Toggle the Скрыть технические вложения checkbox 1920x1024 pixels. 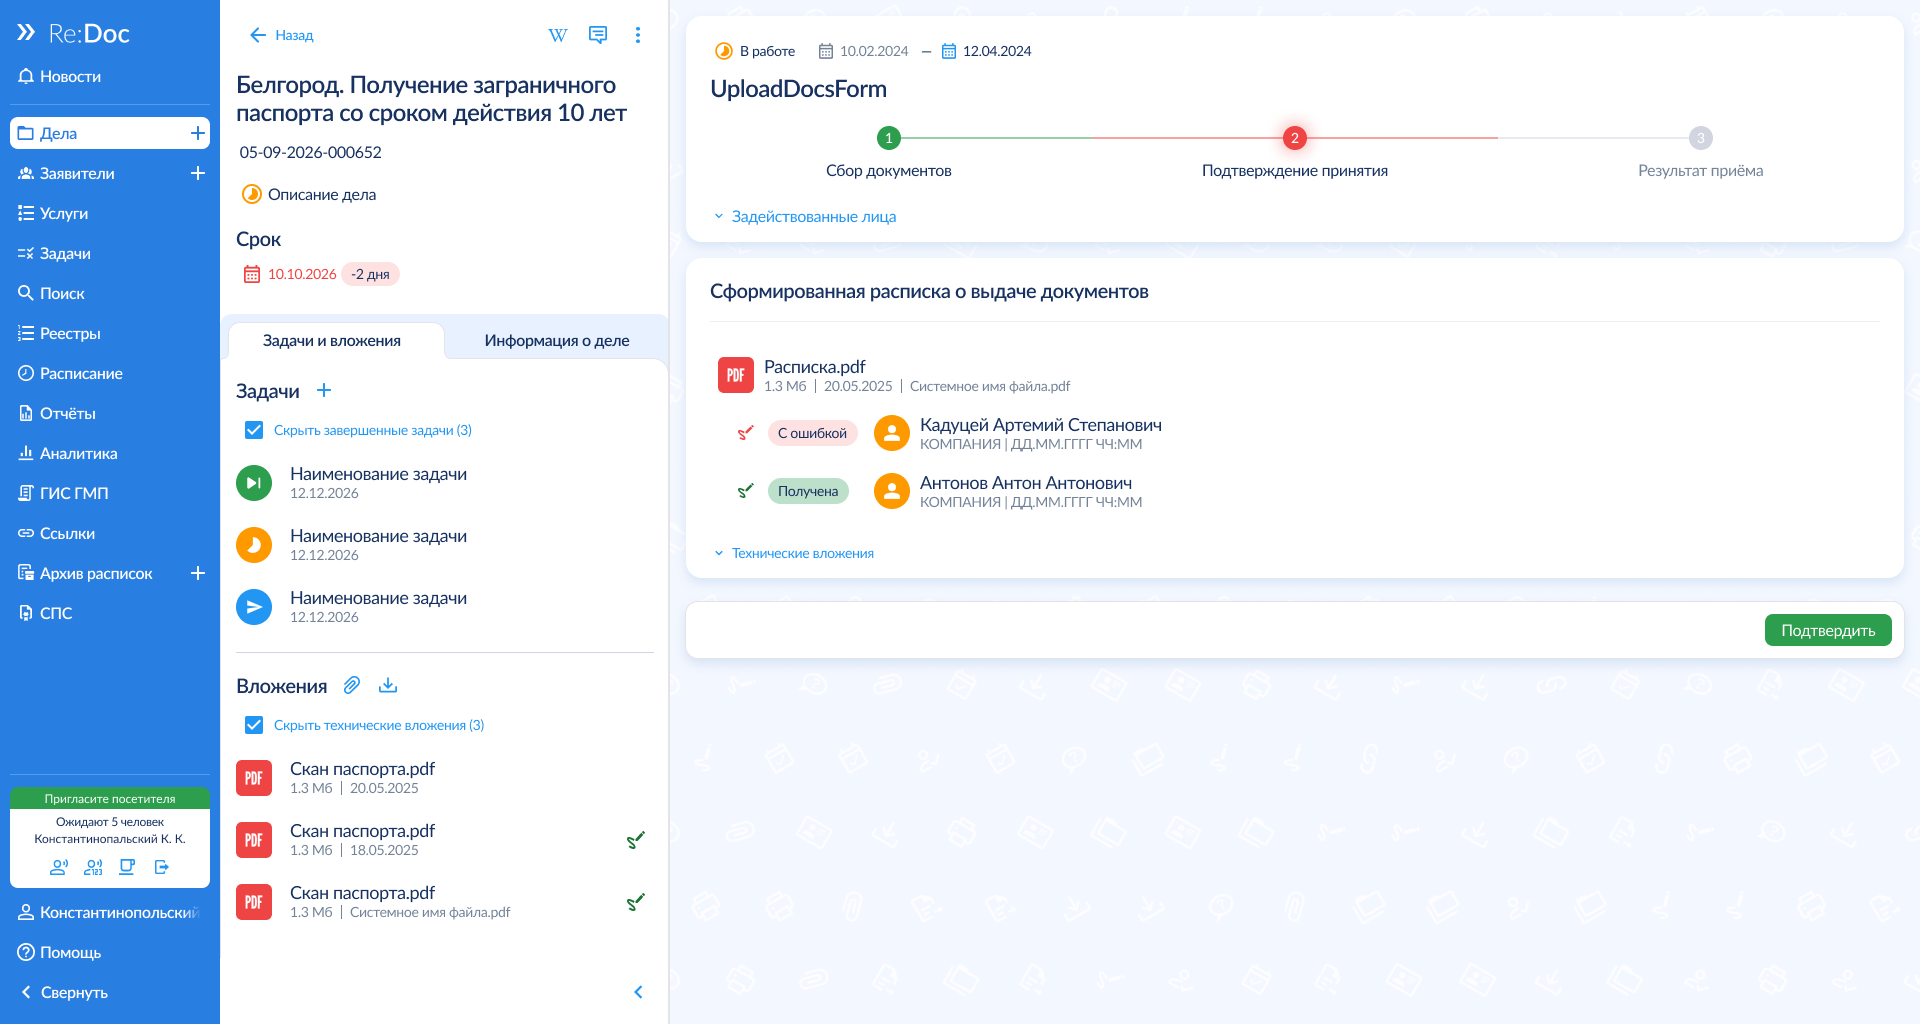coord(254,725)
